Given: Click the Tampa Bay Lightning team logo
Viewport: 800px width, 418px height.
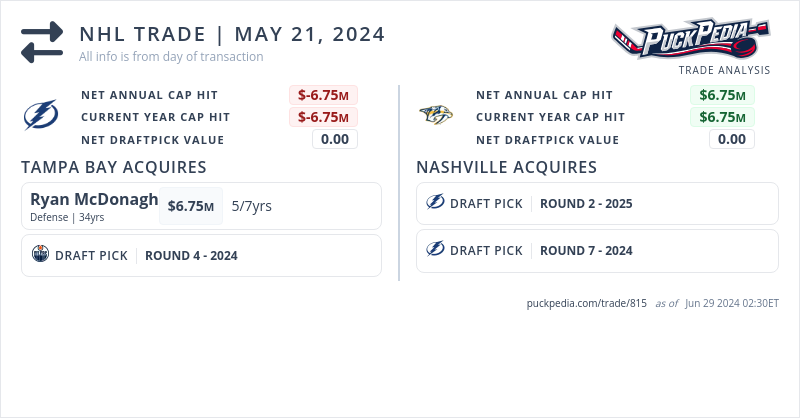Looking at the screenshot, I should [41, 117].
